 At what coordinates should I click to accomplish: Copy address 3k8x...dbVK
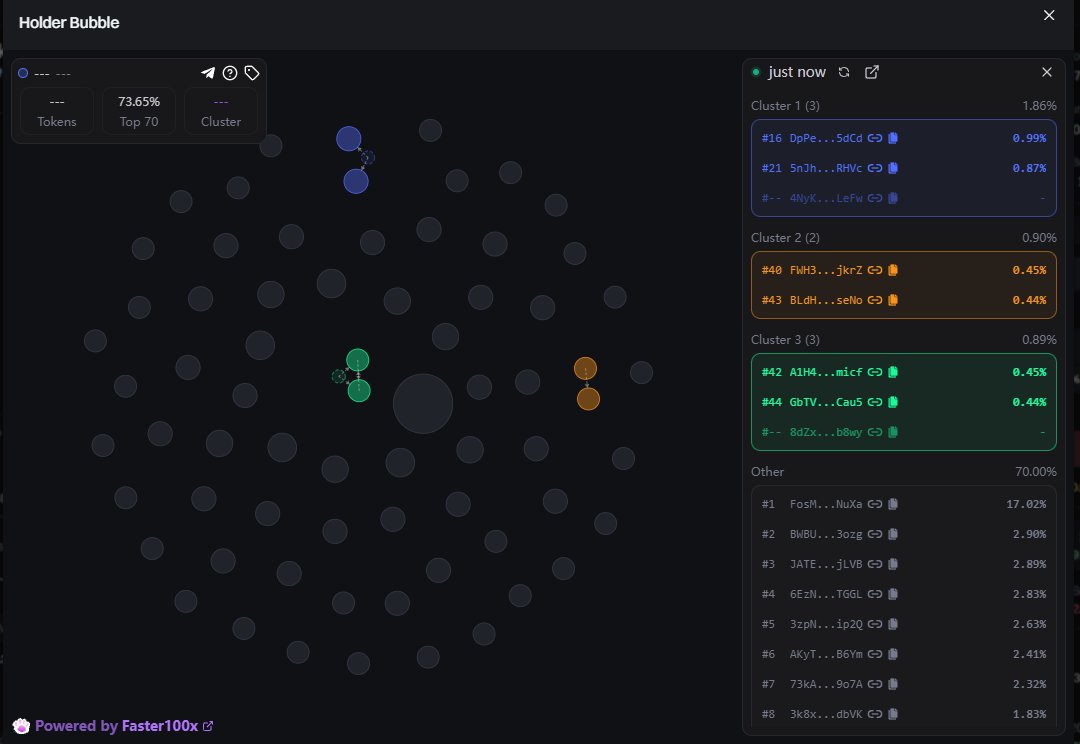click(893, 714)
